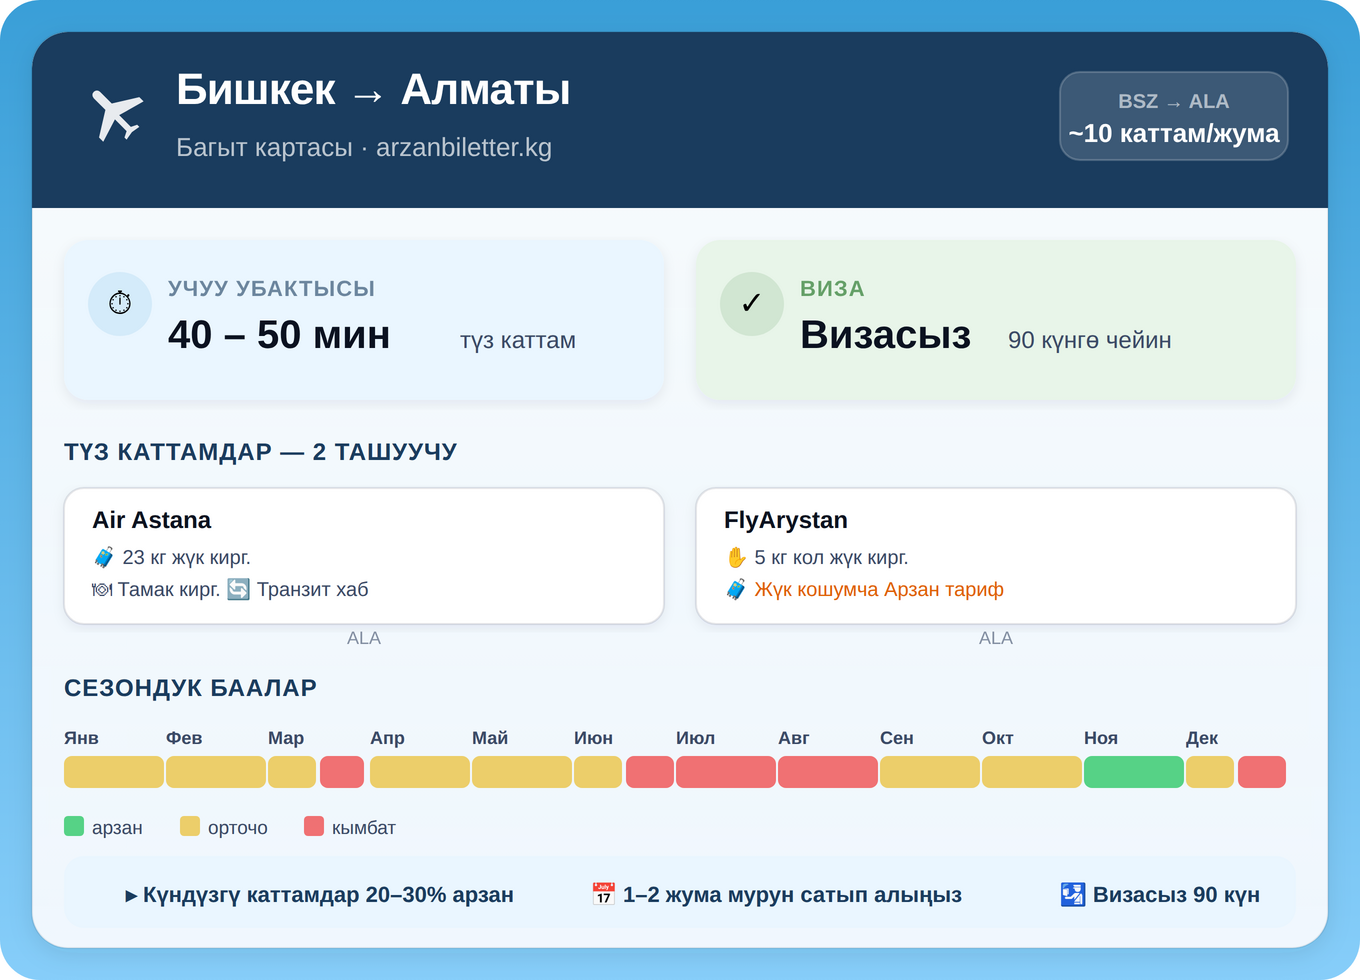Click the green November price bar

tap(1130, 771)
